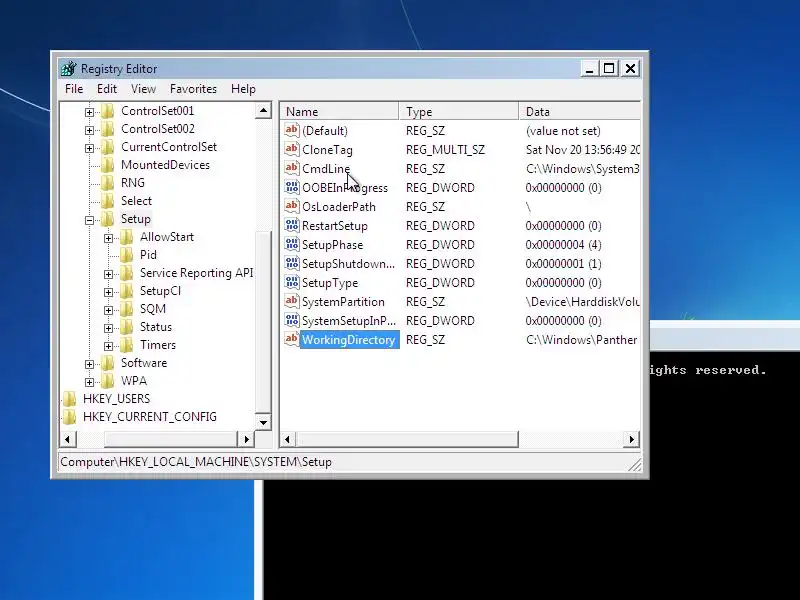
Task: Click the tree pane scroll up arrow
Action: [x=263, y=111]
